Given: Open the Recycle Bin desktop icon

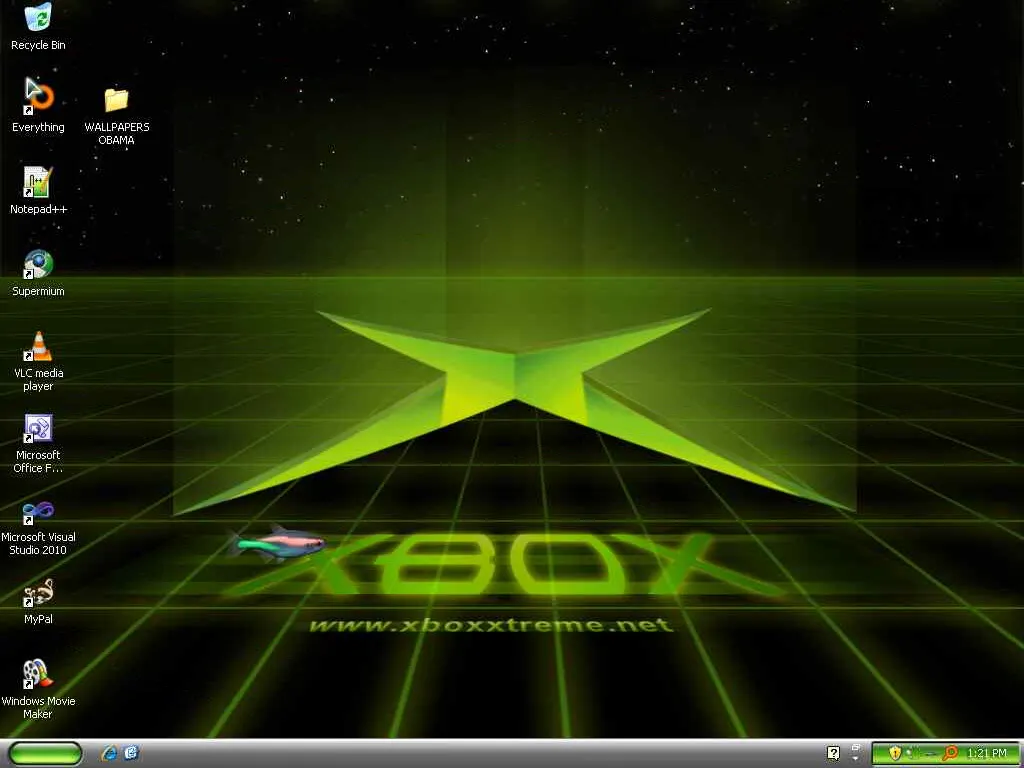Looking at the screenshot, I should point(38,26).
